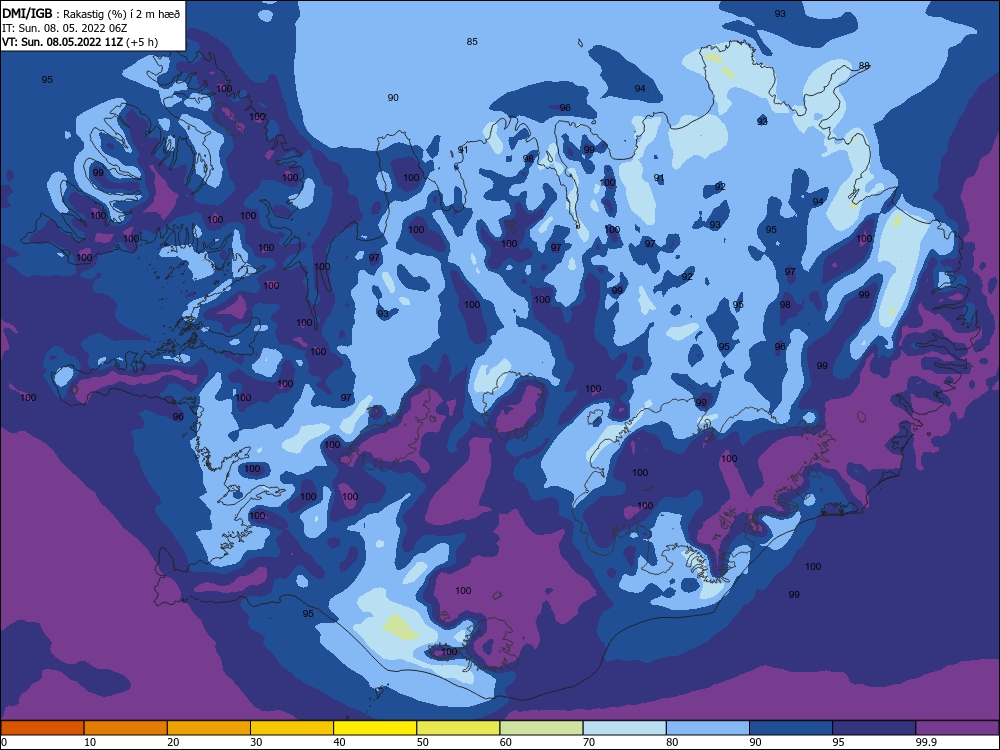Click the title text 'DMI/IGB : Rakastig (%) í 2 m hæð'
Screen dimensions: 1000x750
[91, 13]
